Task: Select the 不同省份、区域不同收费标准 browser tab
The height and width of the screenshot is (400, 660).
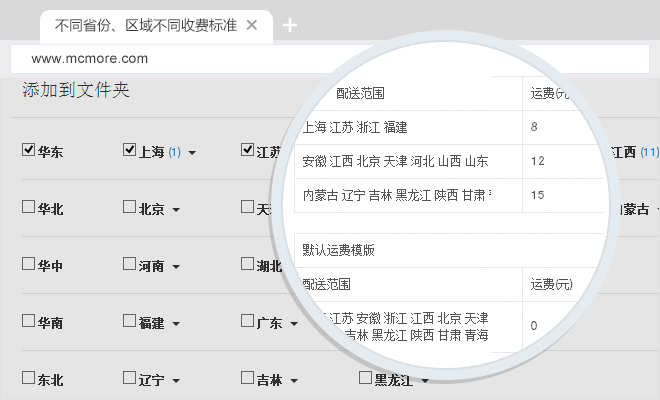Action: [x=145, y=25]
